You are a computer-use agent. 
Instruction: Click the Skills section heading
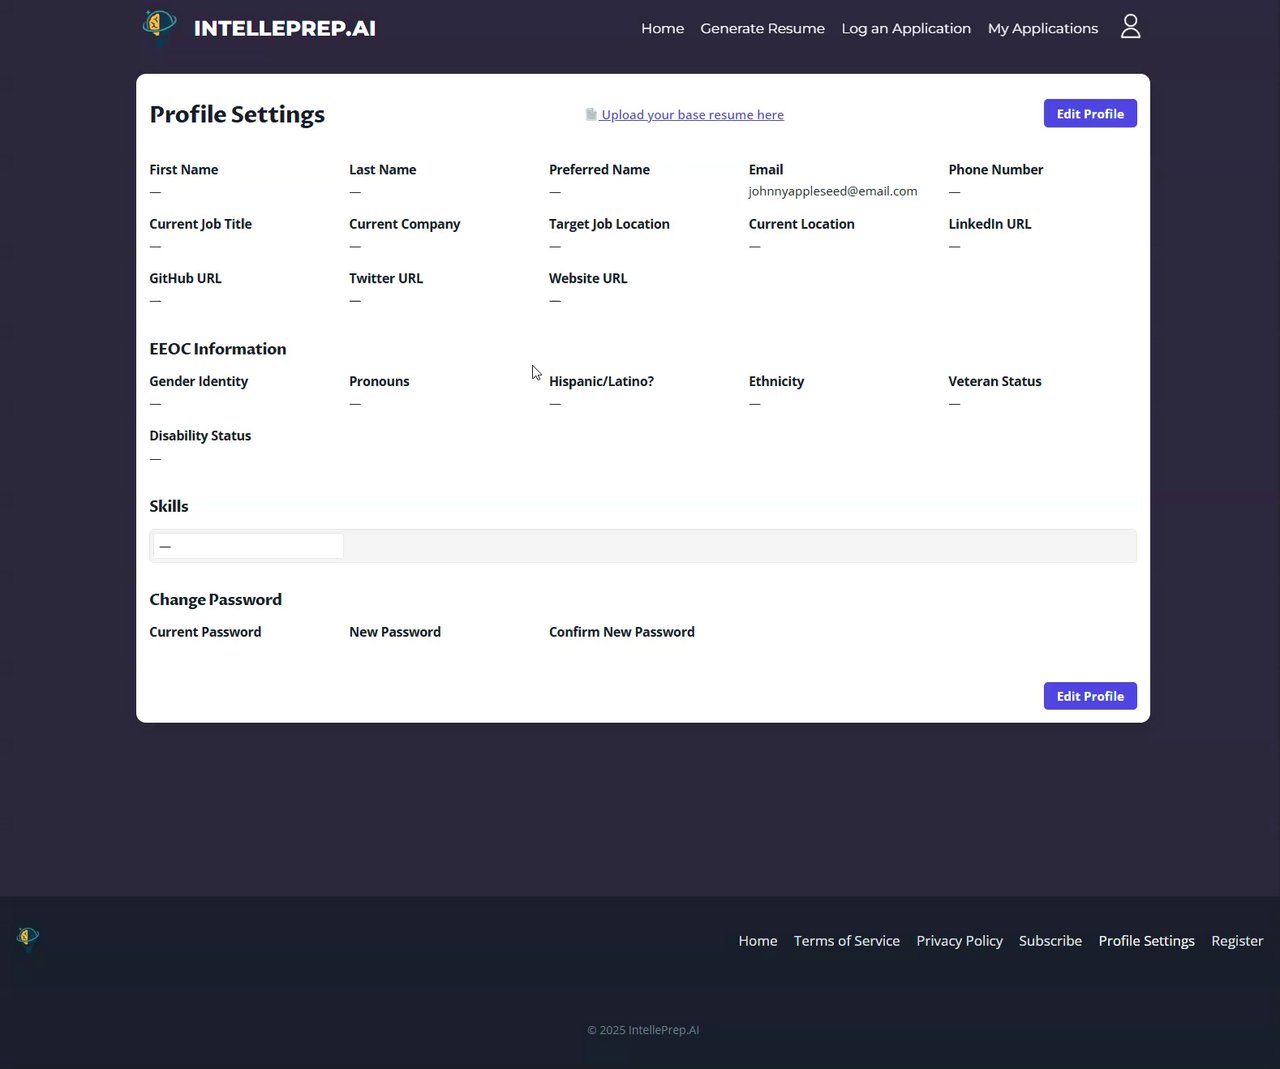tap(169, 506)
